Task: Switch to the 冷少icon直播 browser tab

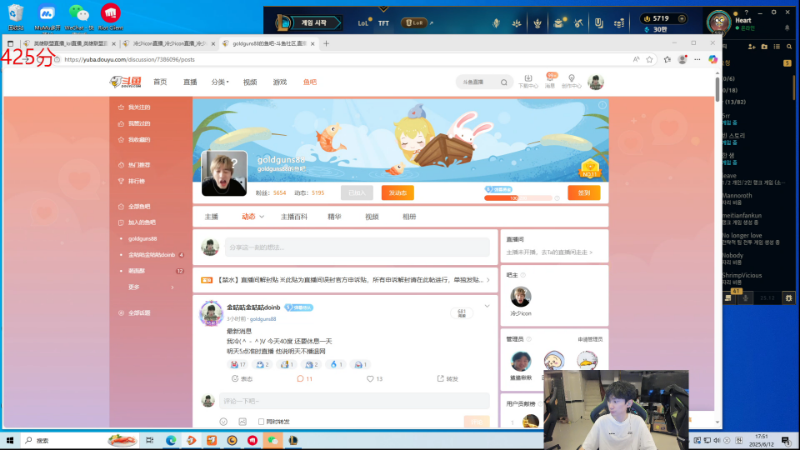Action: 168,43
